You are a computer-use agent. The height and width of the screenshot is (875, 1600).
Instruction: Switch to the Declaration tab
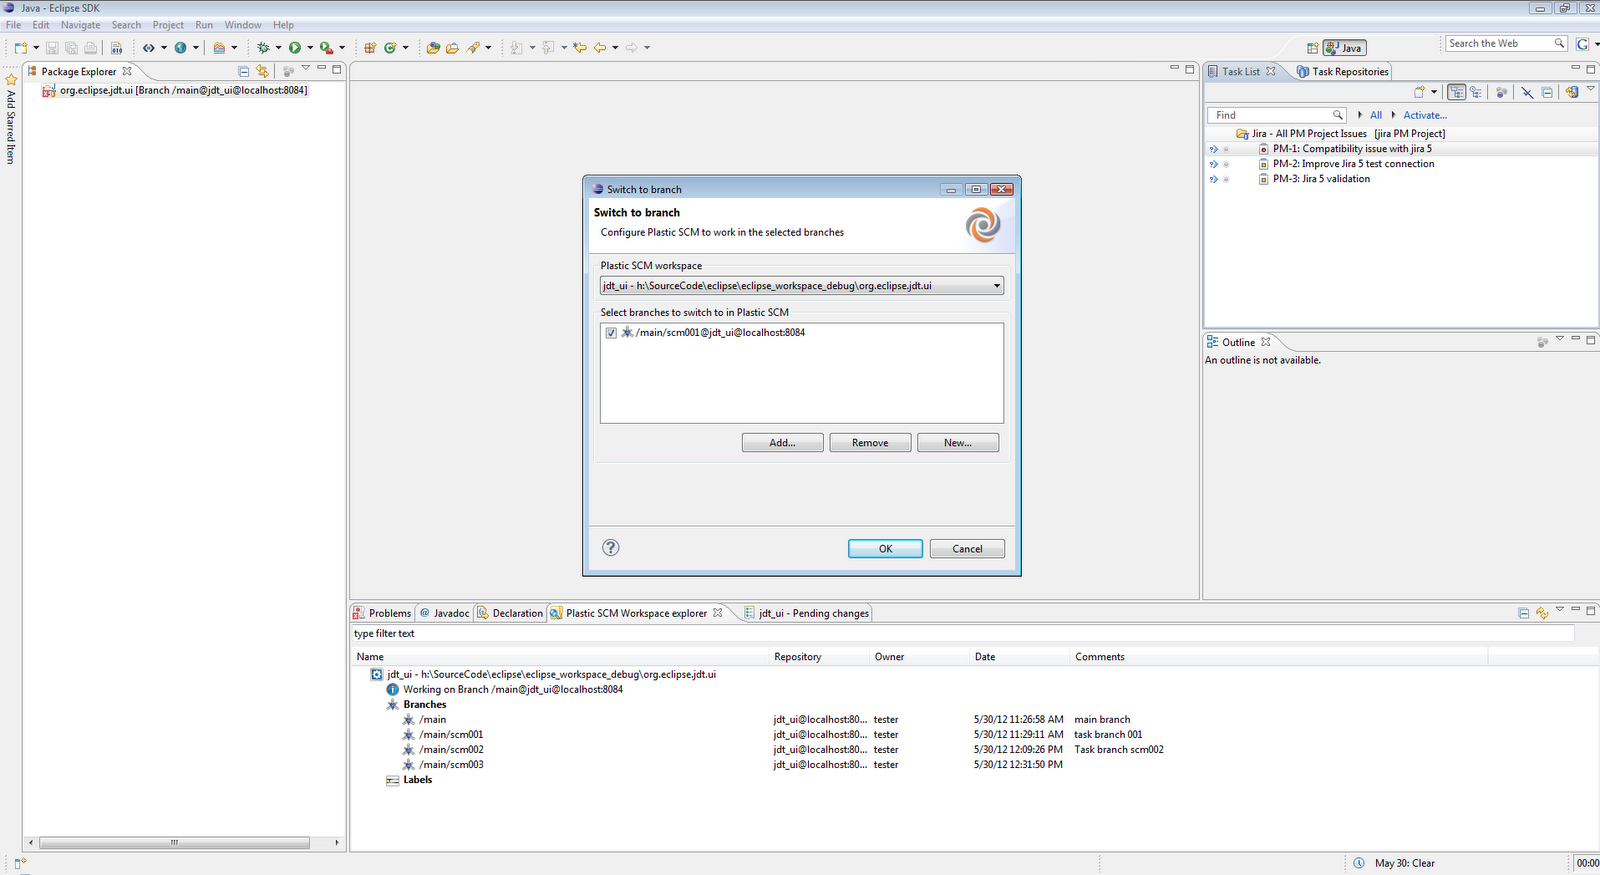[x=510, y=613]
